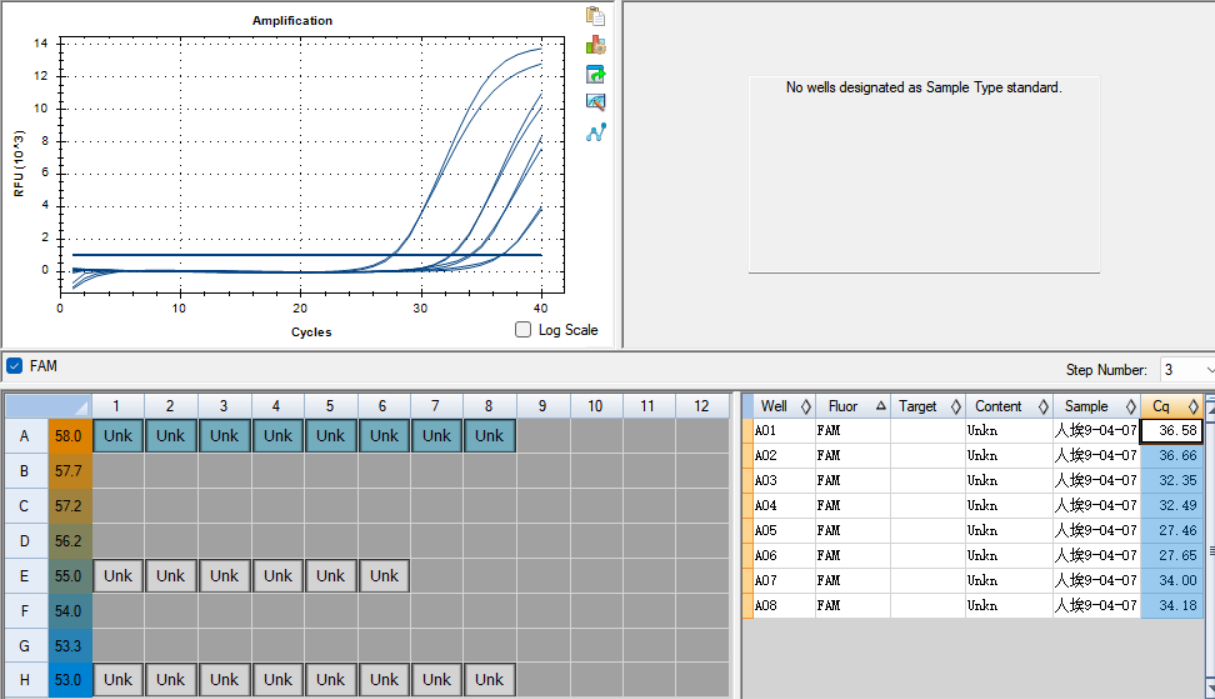Image resolution: width=1215 pixels, height=699 pixels.
Task: Click the 57.2 gradient temperature cell
Action: [x=69, y=506]
